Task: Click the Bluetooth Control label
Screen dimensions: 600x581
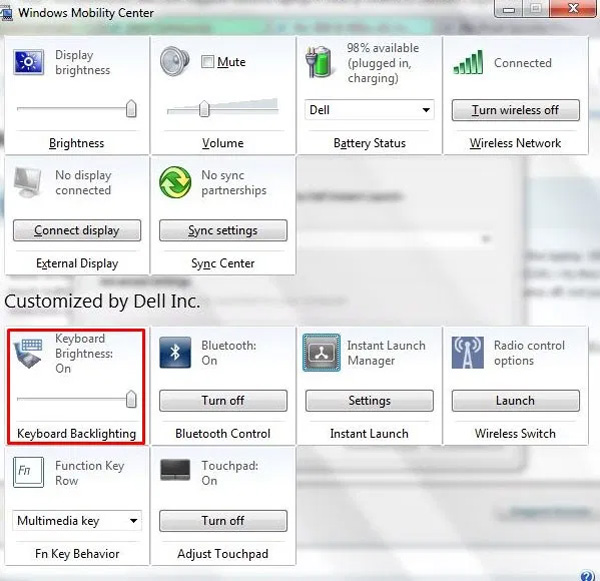Action: [223, 434]
